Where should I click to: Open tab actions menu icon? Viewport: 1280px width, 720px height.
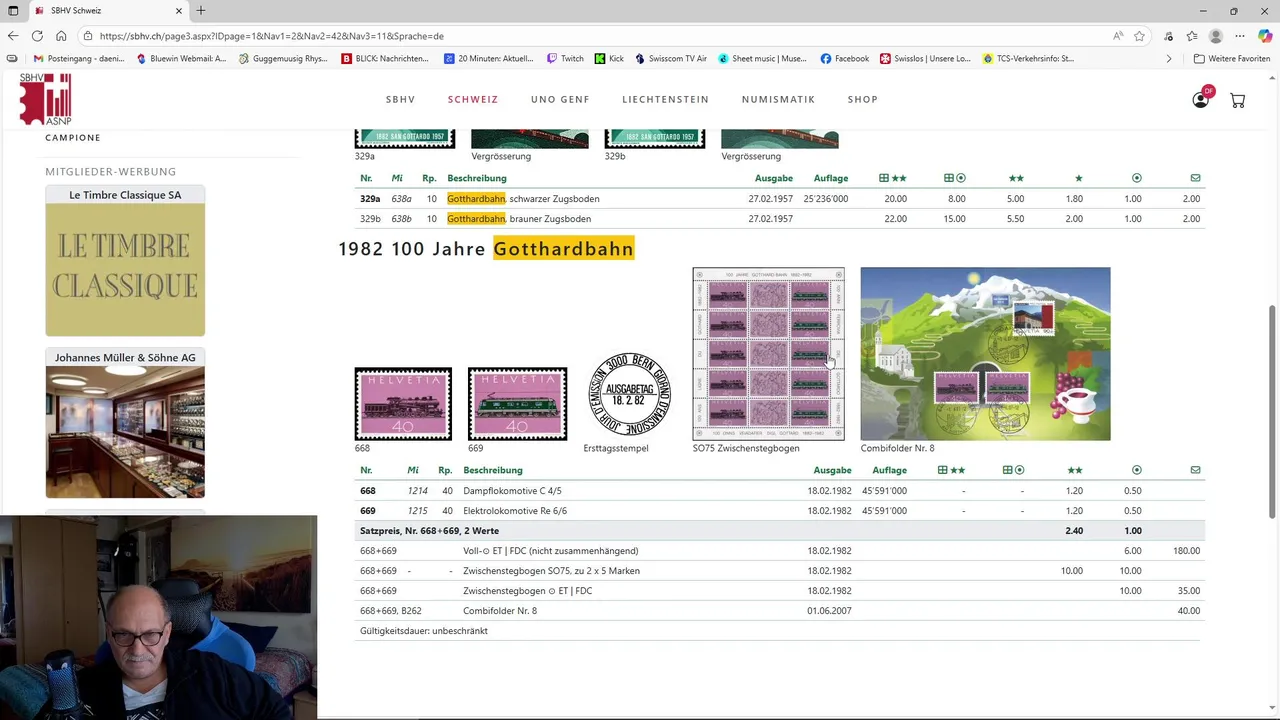(13, 11)
